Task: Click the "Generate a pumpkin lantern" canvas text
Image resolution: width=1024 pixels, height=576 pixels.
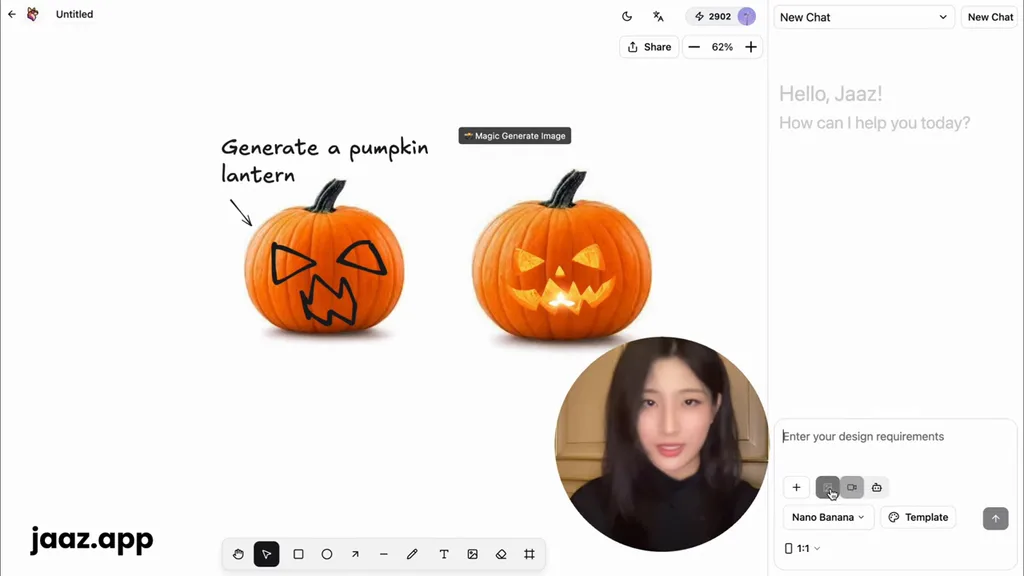Action: [325, 161]
